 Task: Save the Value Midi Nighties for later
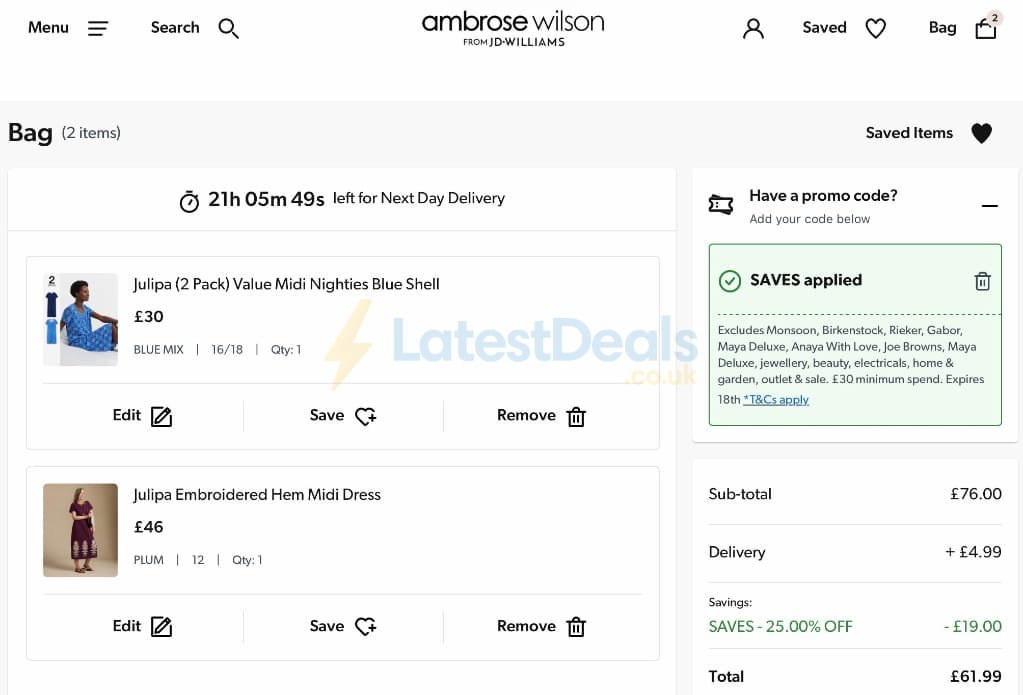pos(343,416)
